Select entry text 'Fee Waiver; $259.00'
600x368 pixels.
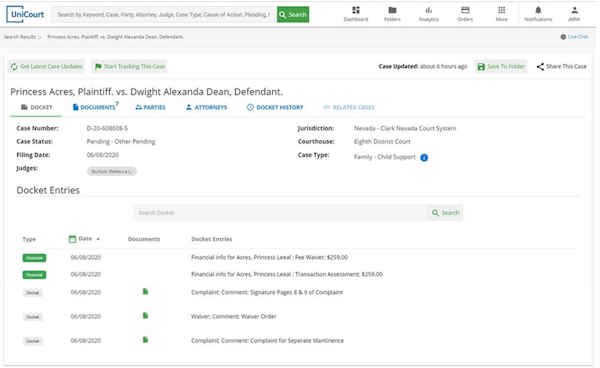click(x=321, y=257)
